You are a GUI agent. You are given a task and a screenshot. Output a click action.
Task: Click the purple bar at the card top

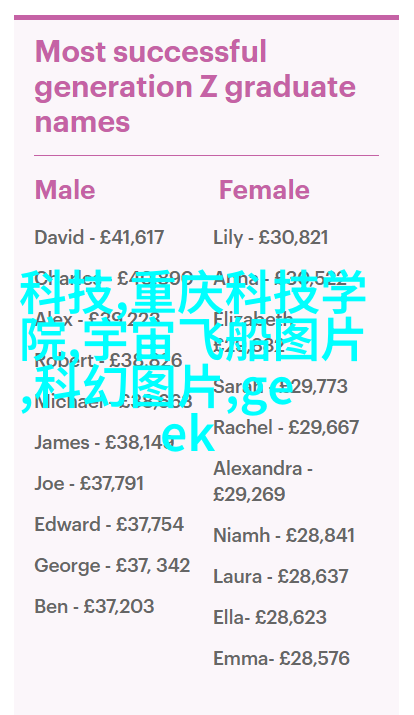207,17
